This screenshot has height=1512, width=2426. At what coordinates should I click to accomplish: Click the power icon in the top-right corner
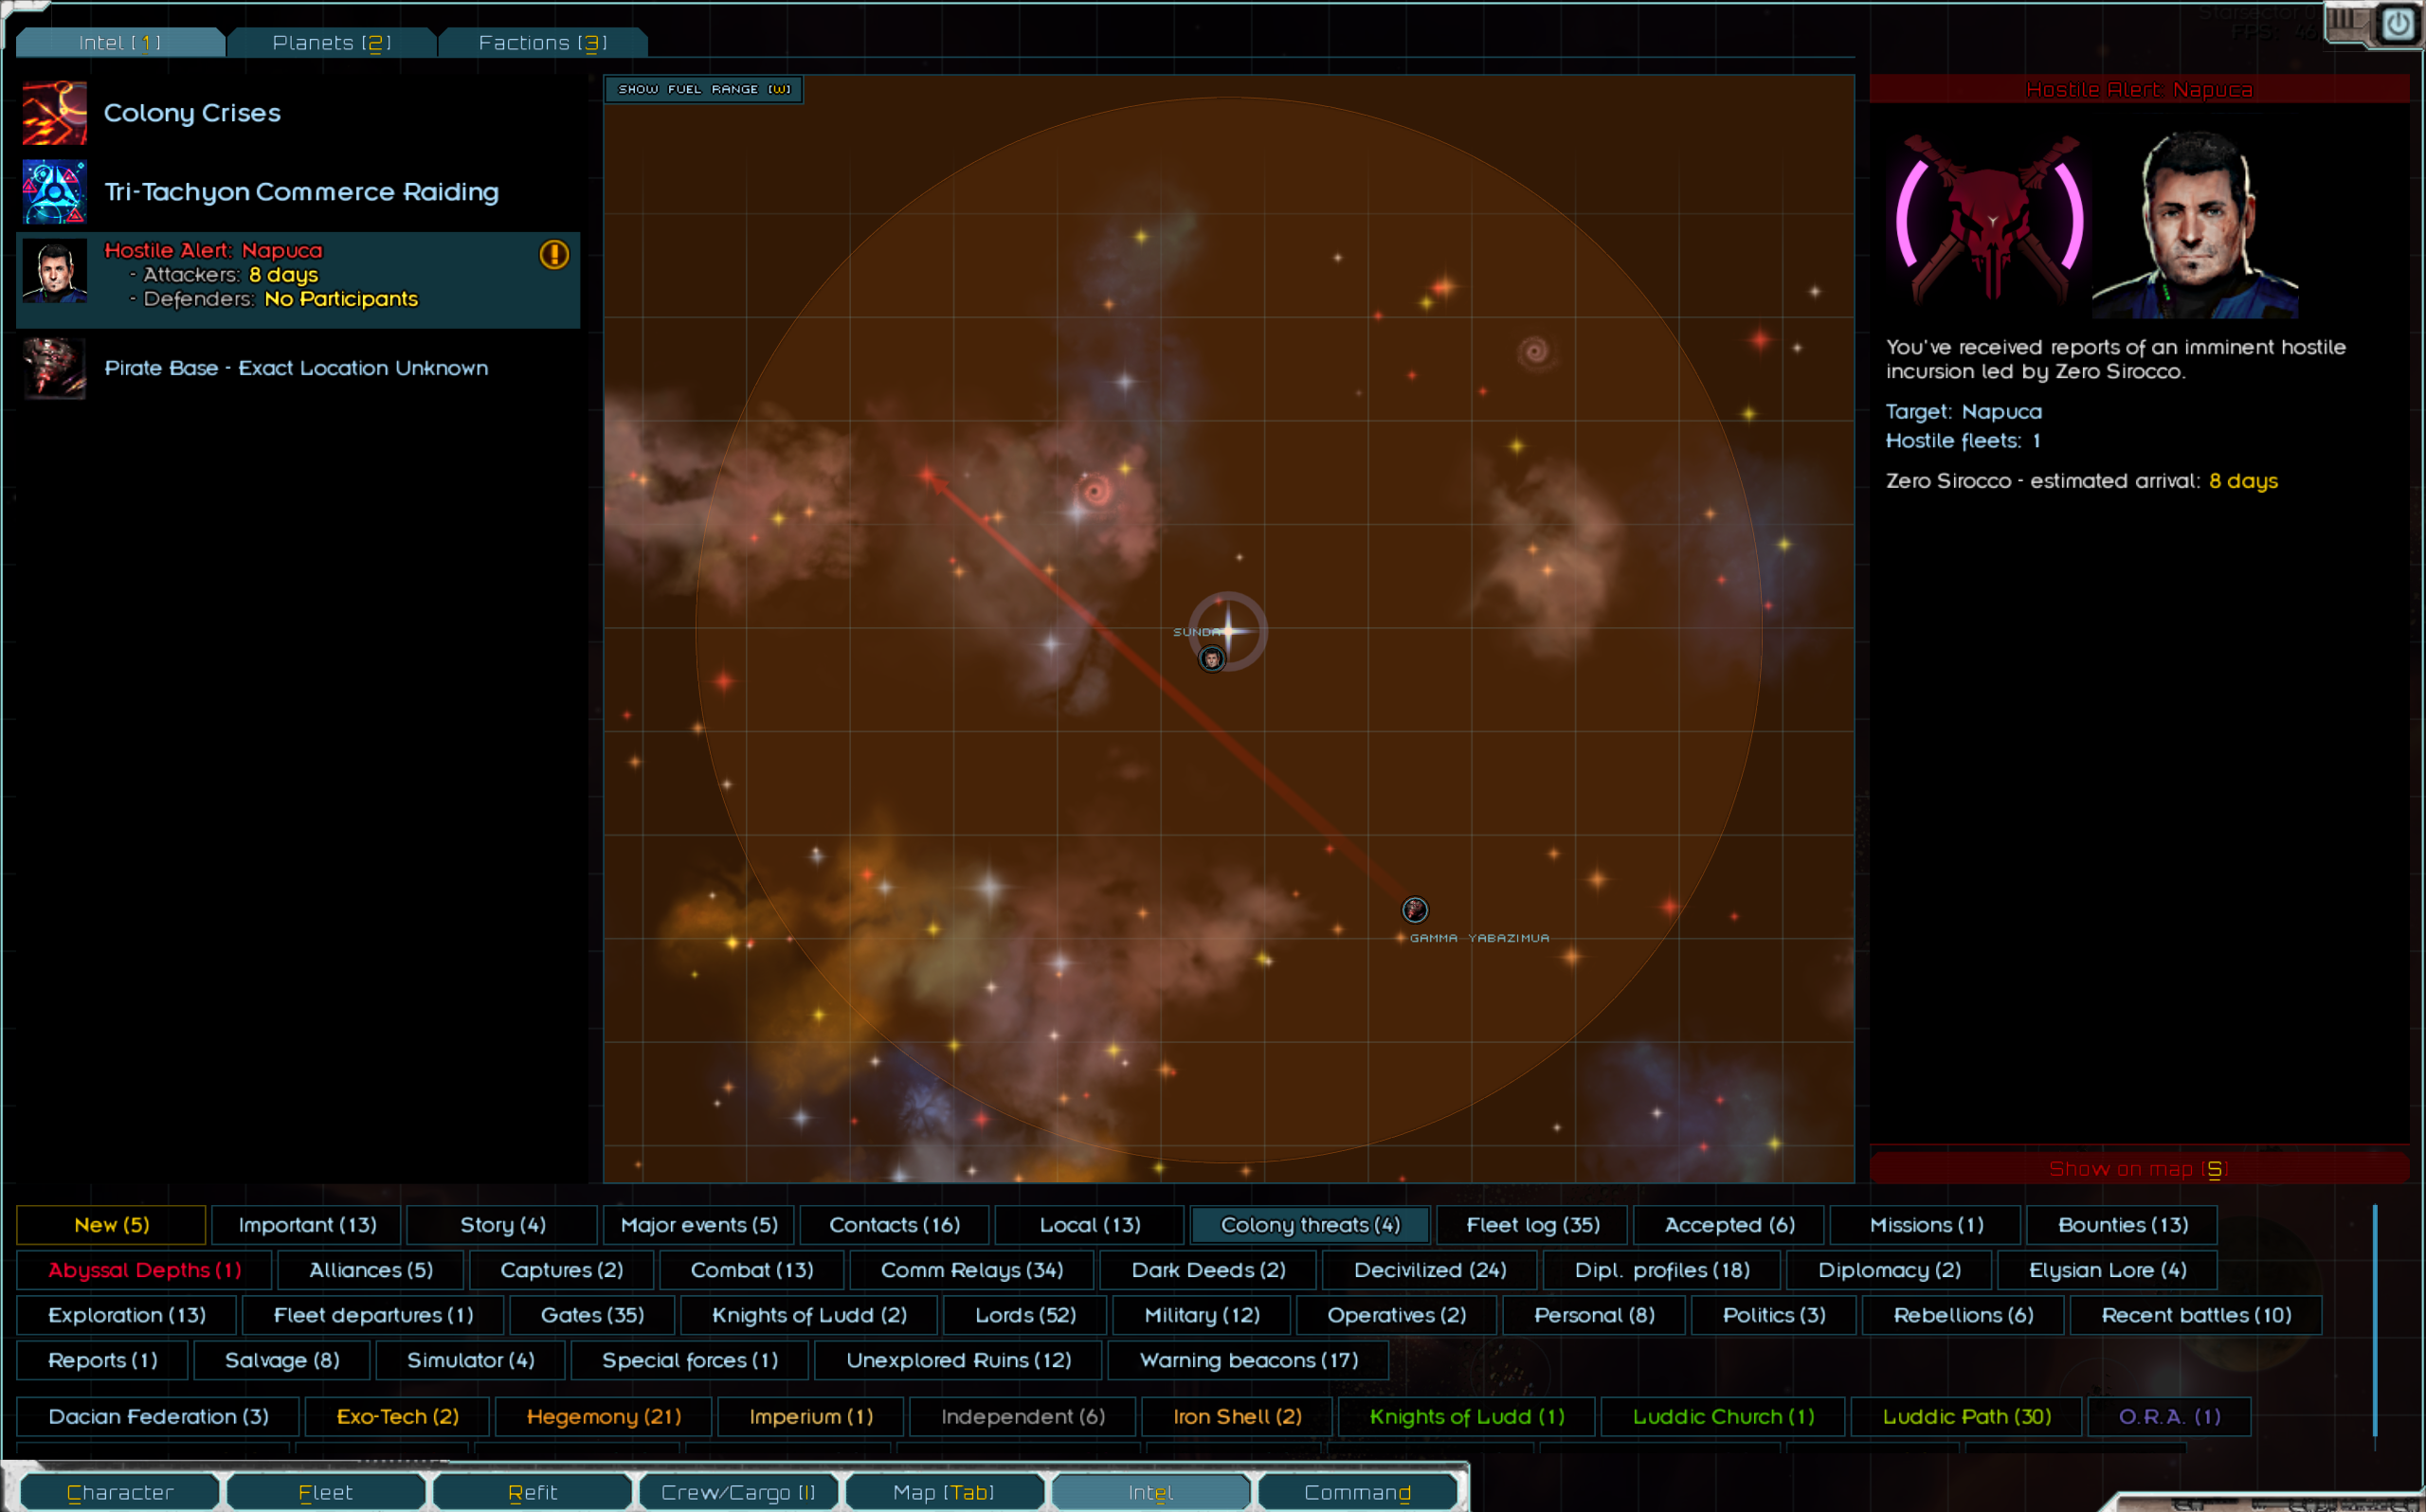[x=2398, y=23]
